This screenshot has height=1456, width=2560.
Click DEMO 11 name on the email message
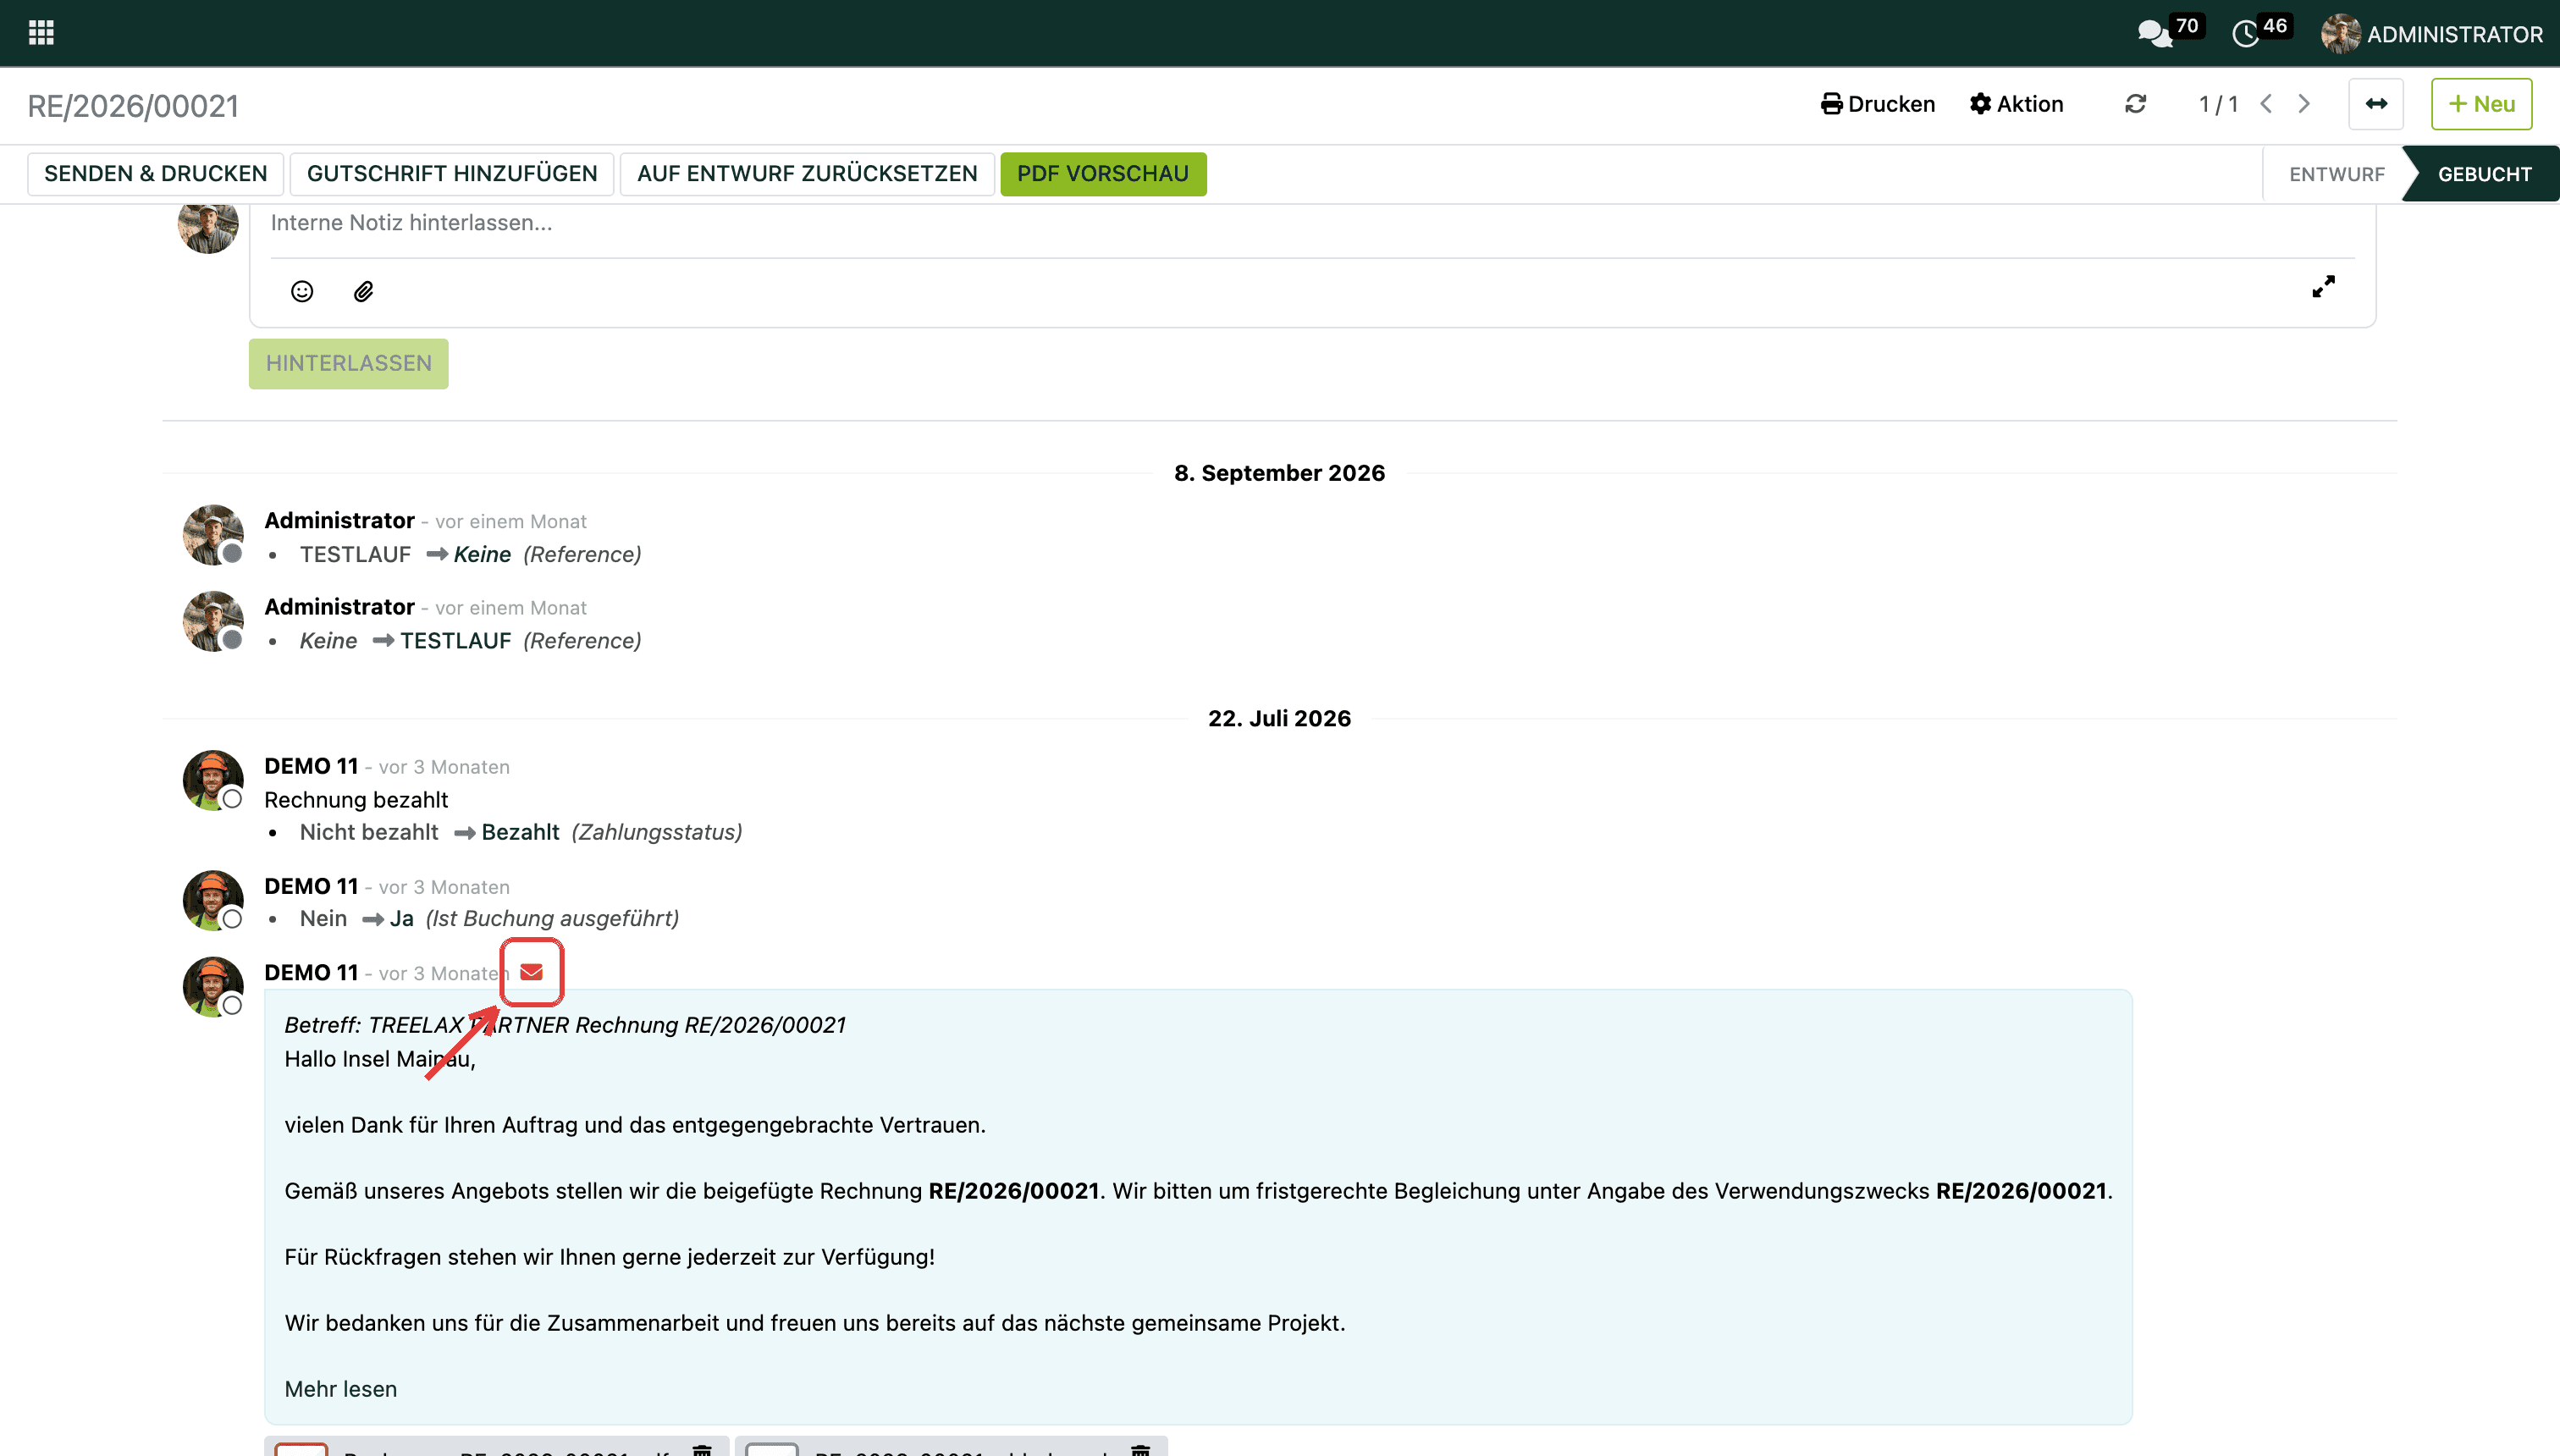point(311,973)
